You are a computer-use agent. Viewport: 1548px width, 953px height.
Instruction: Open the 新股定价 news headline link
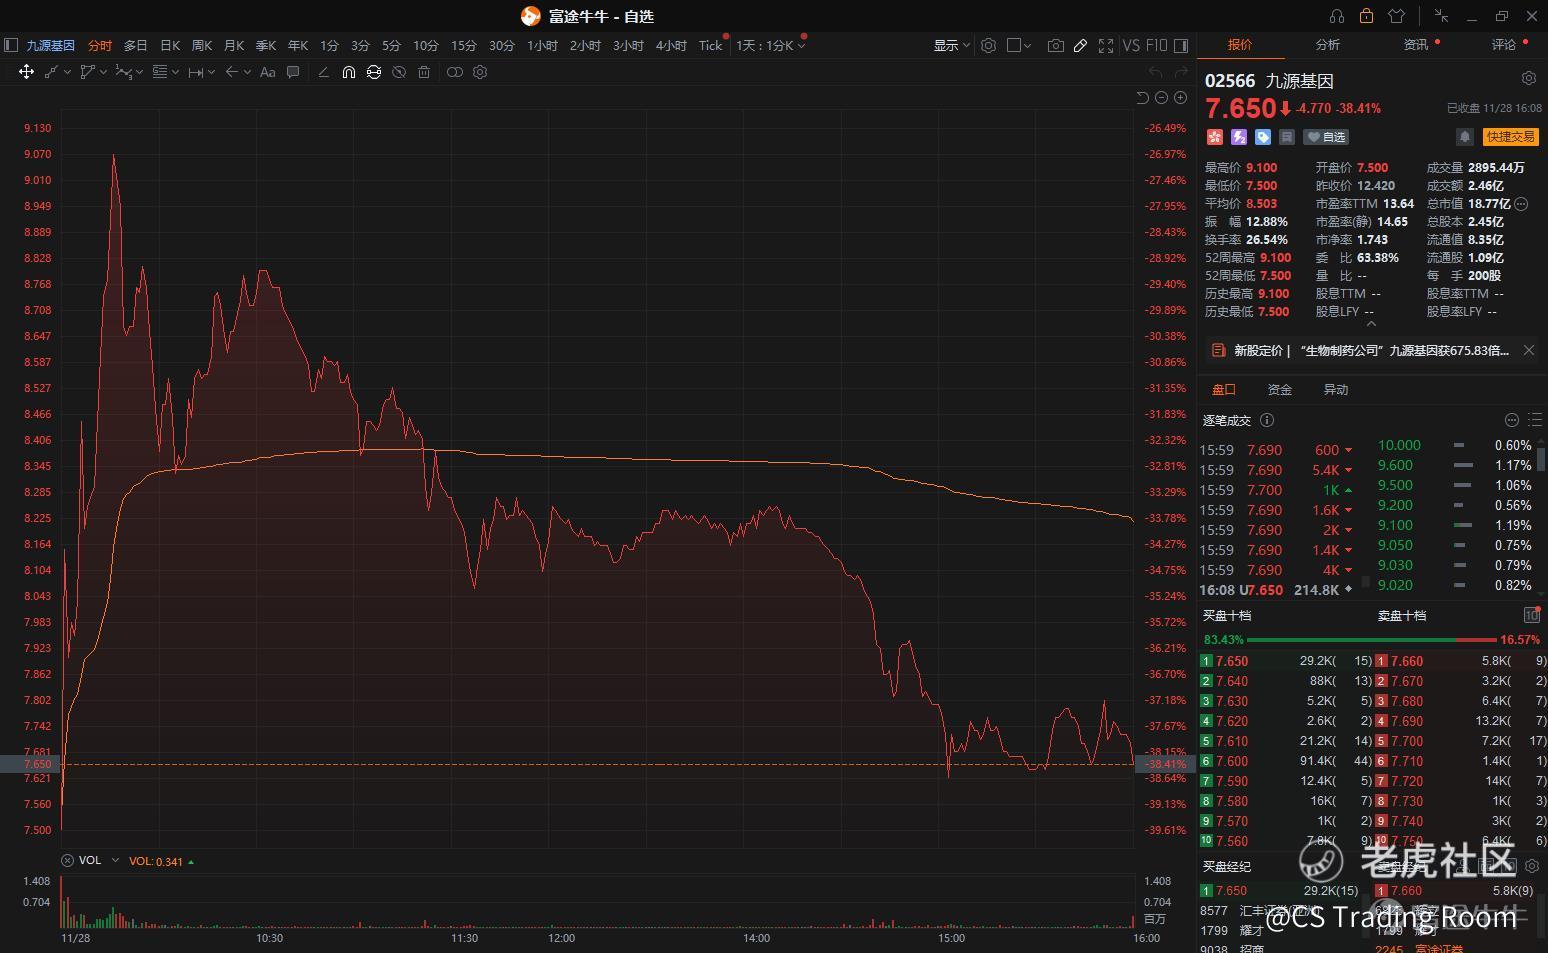click(1370, 351)
